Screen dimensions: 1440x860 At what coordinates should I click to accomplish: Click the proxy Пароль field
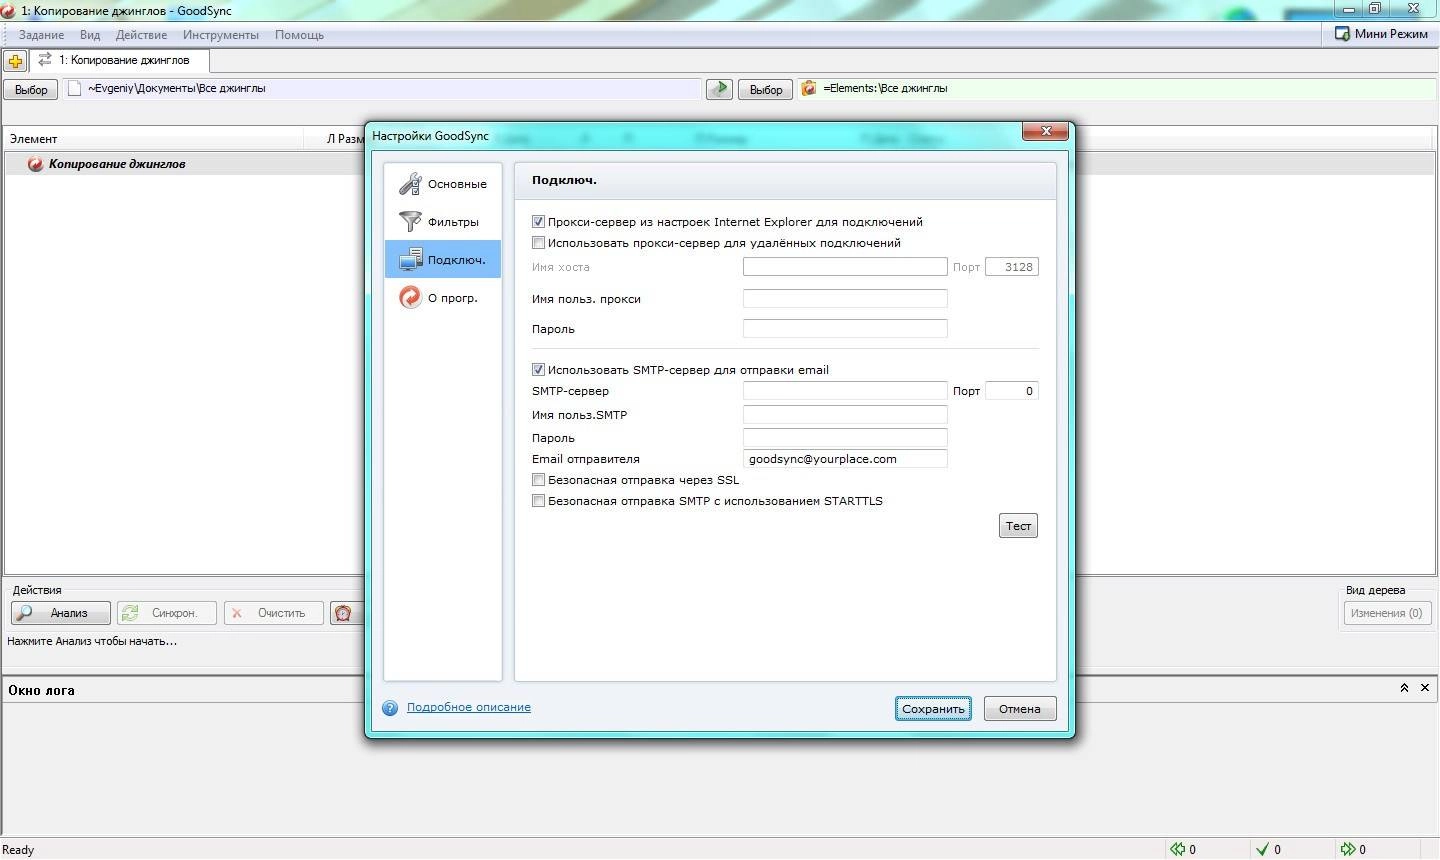[x=845, y=328]
